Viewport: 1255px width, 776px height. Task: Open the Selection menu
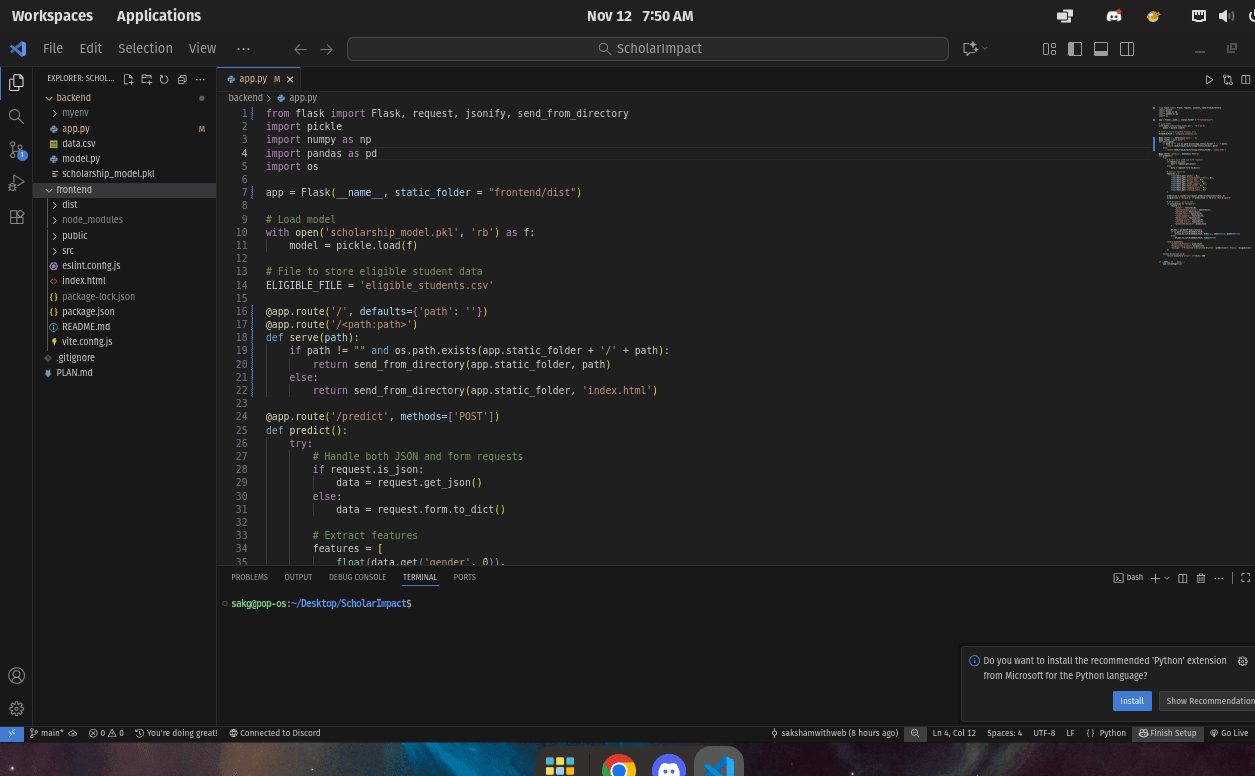click(145, 48)
